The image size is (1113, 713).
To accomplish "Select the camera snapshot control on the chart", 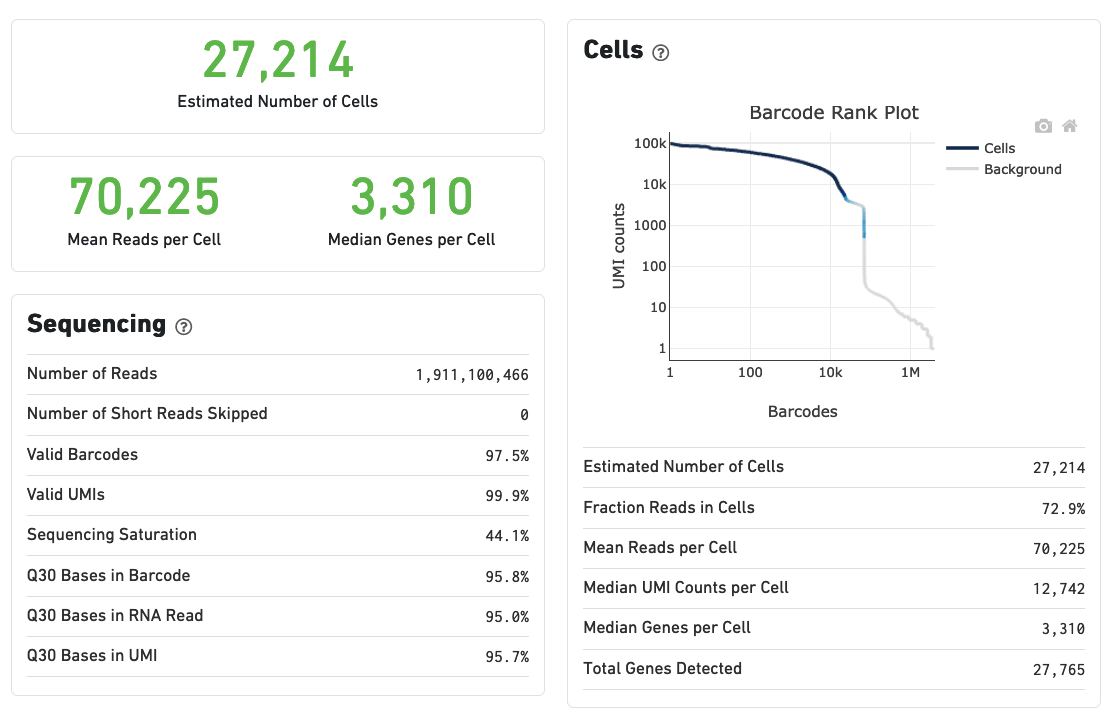I will pos(1043,126).
